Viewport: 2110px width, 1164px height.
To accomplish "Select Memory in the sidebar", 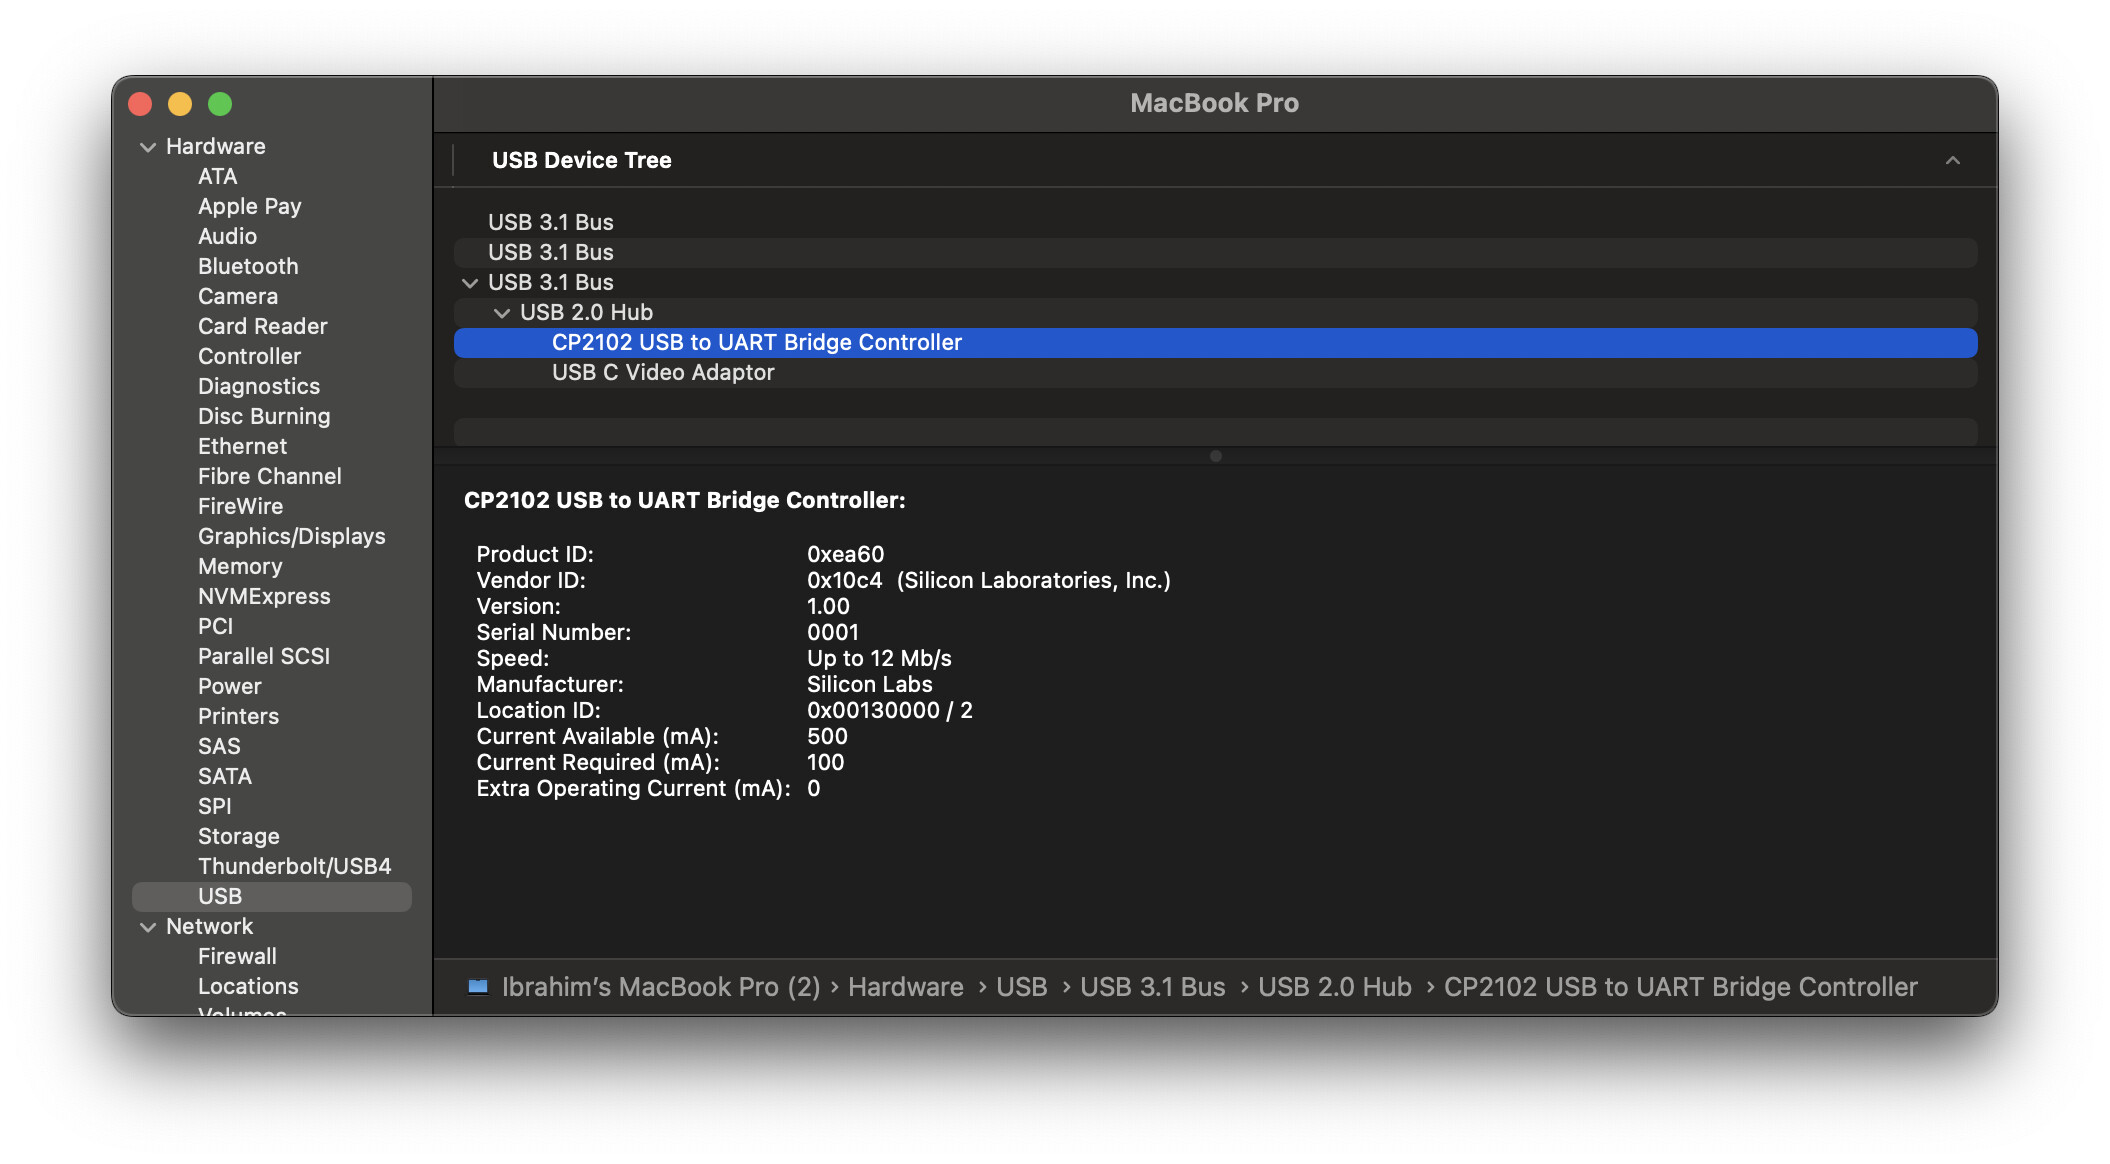I will 240,566.
